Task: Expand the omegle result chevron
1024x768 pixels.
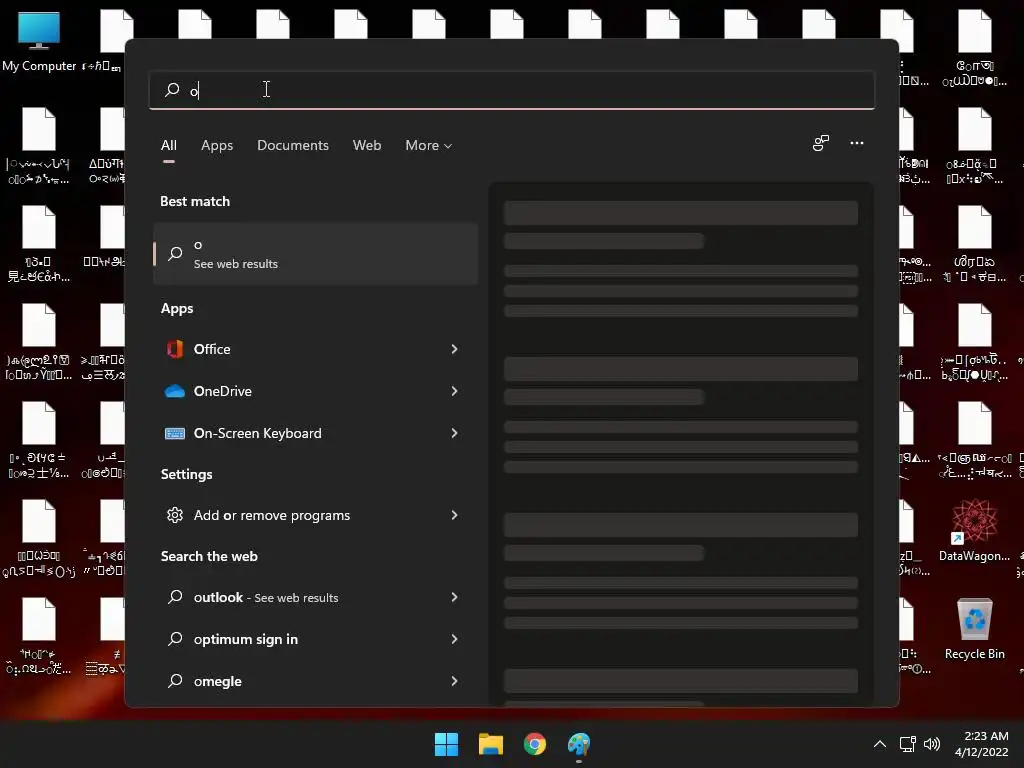Action: point(455,681)
